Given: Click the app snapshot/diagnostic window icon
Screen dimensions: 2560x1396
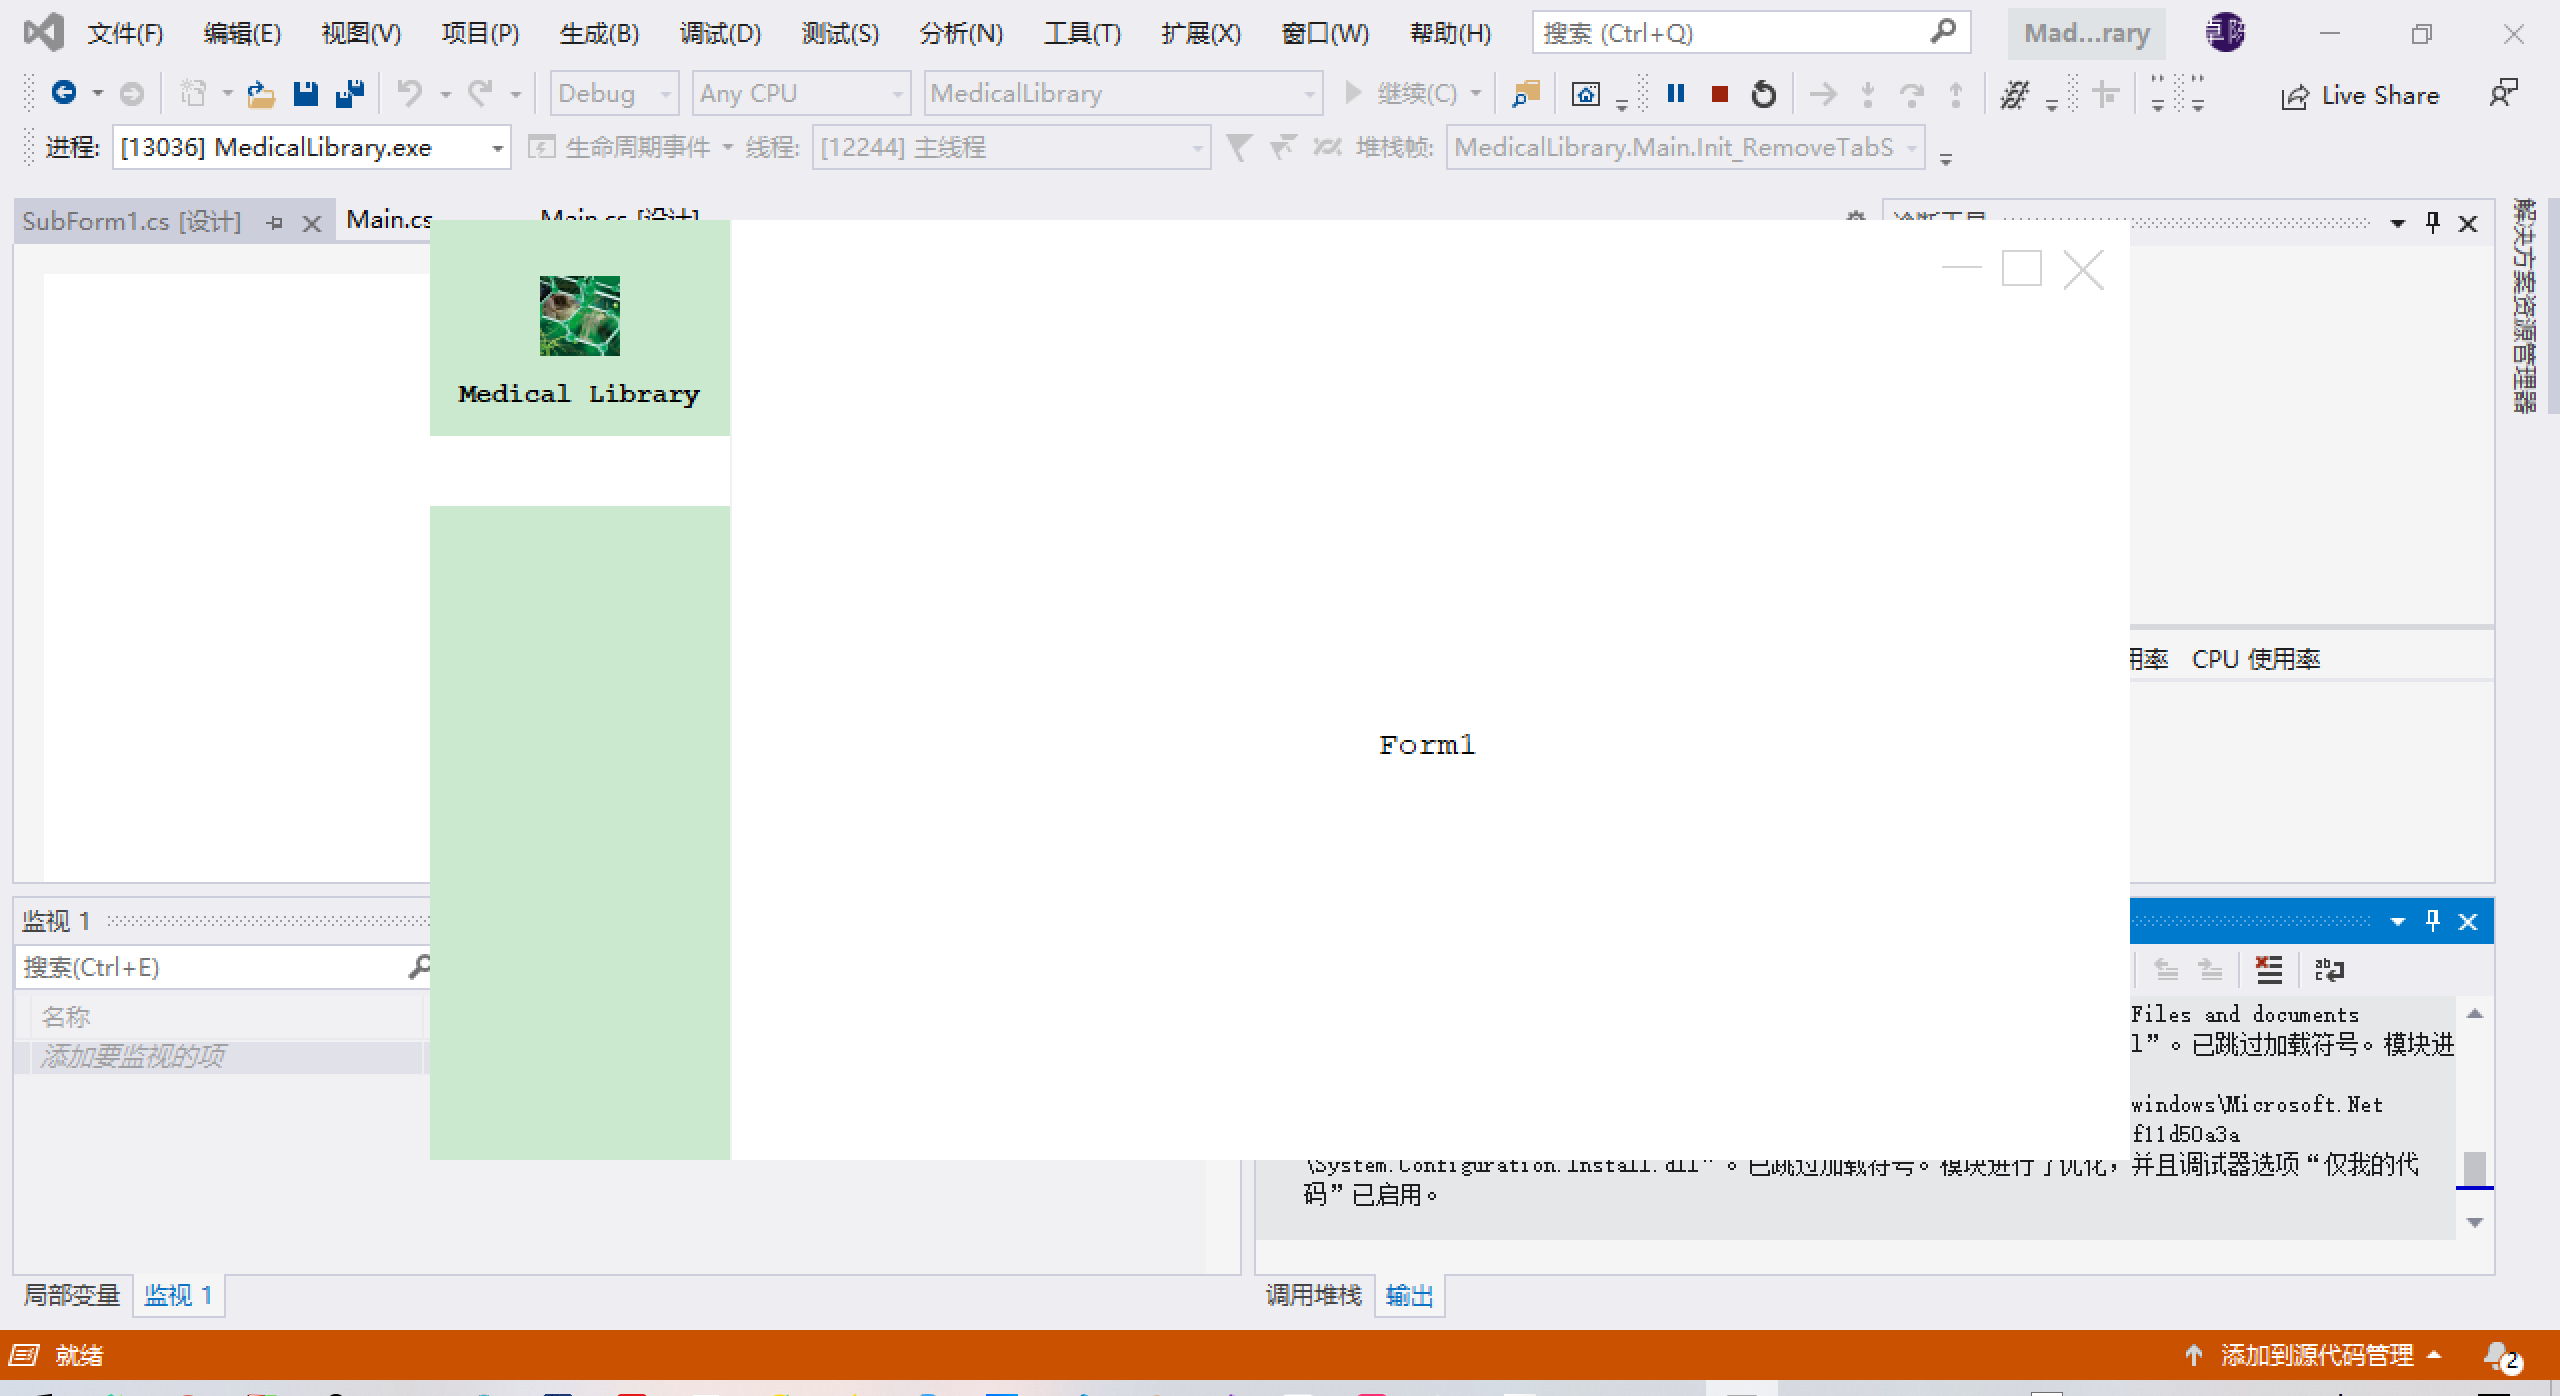Looking at the screenshot, I should click(x=1585, y=94).
